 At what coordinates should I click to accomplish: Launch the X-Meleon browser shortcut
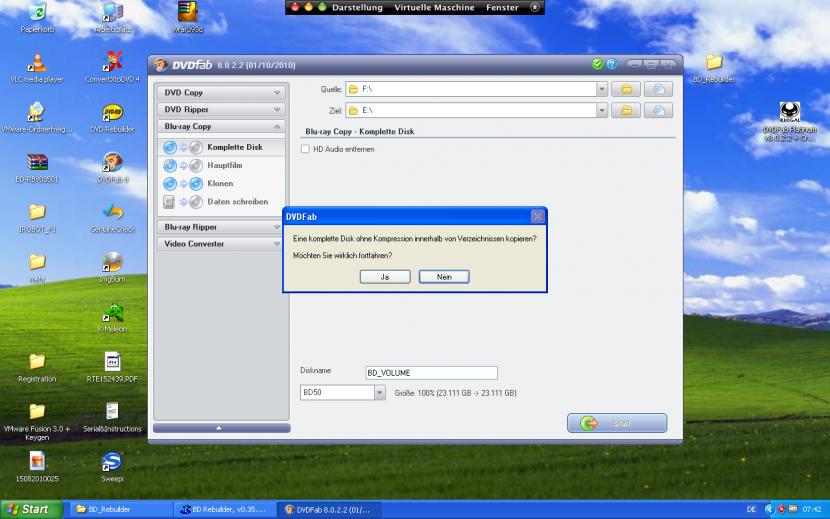tap(112, 317)
